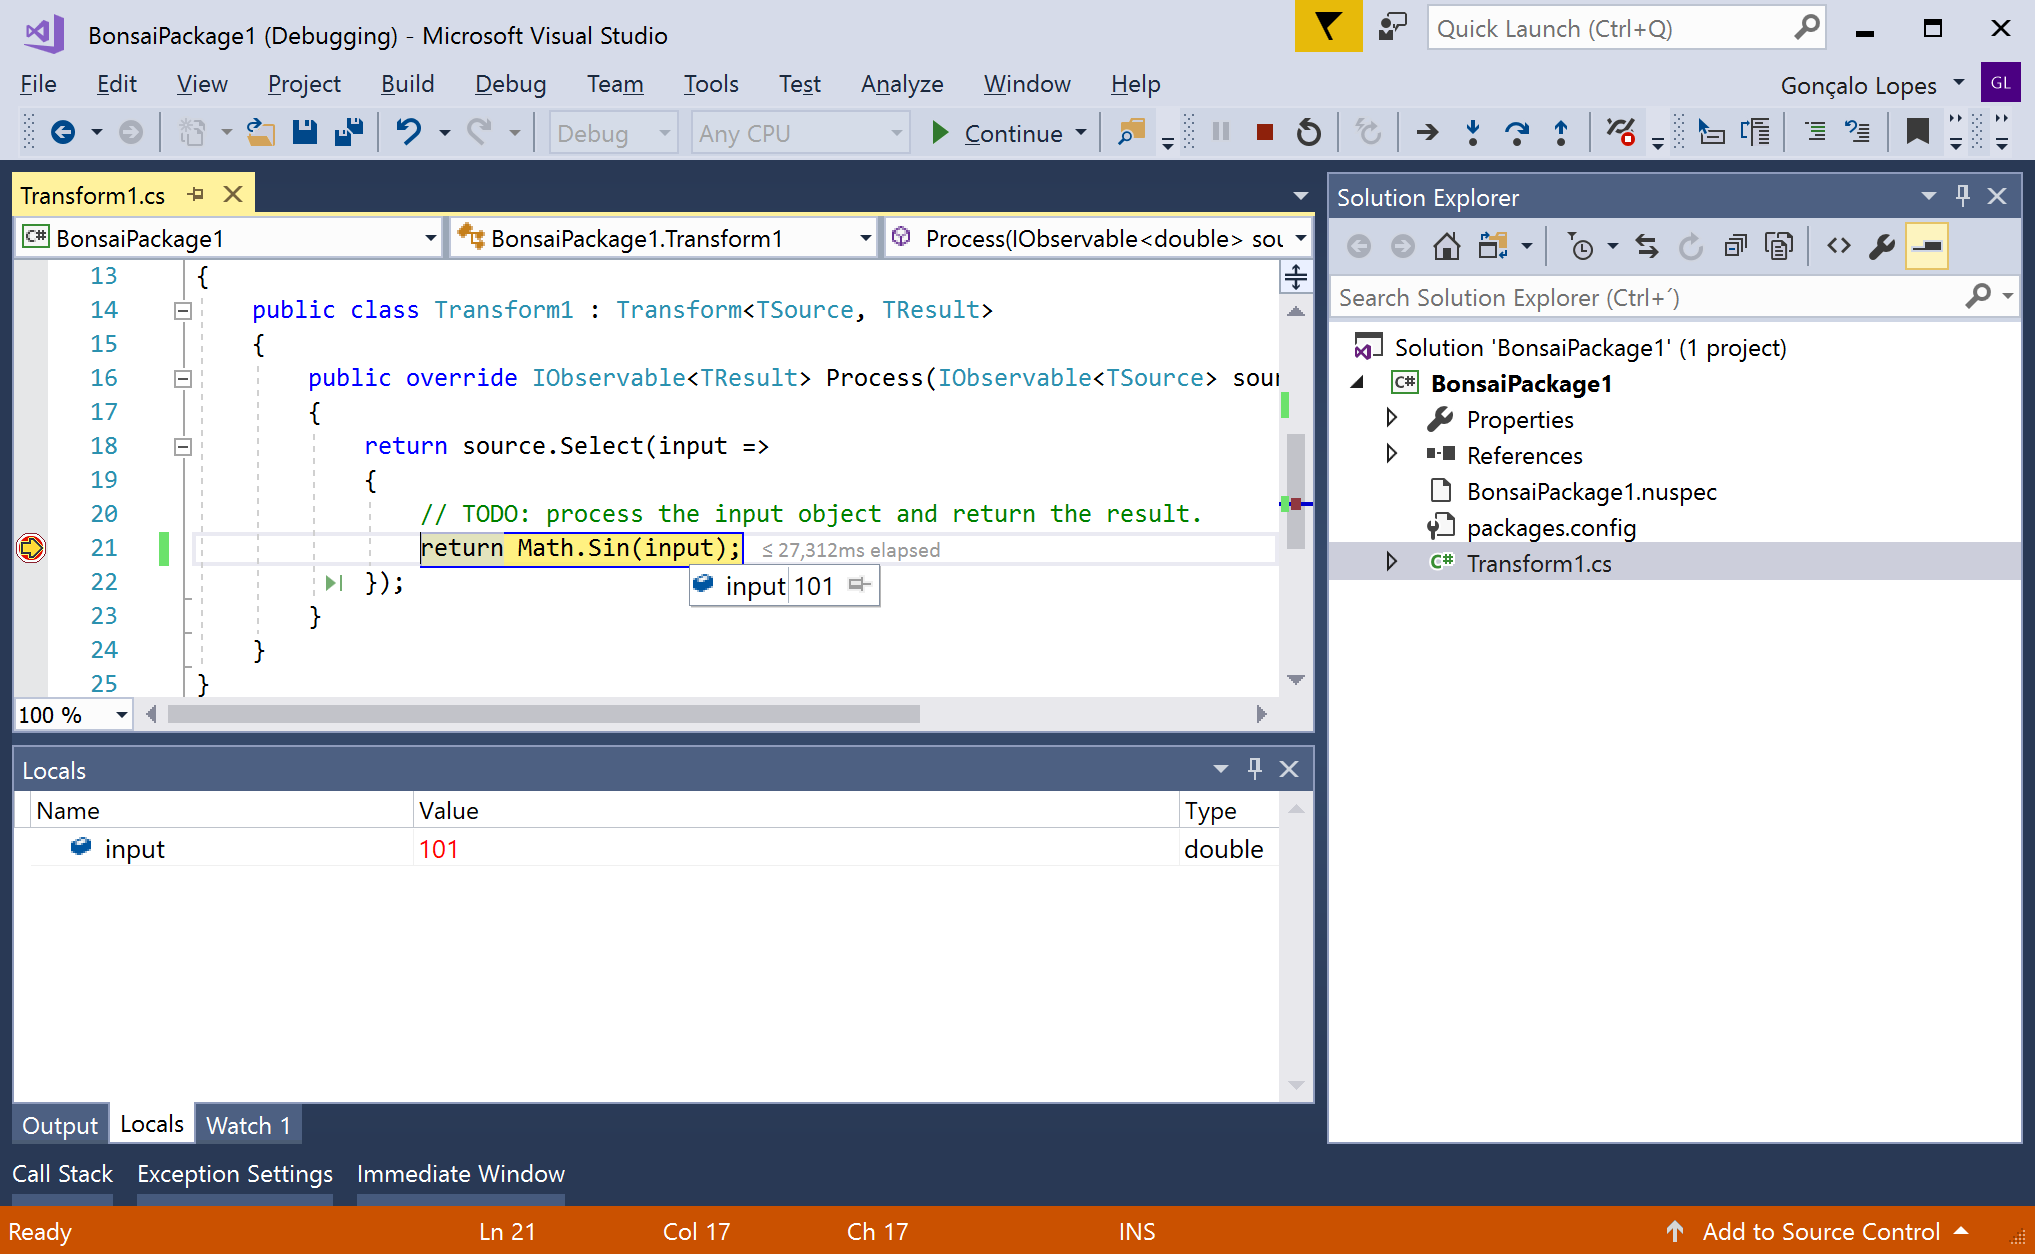Click the Gonçalo Lopes account name
The width and height of the screenshot is (2035, 1254).
coord(1858,85)
